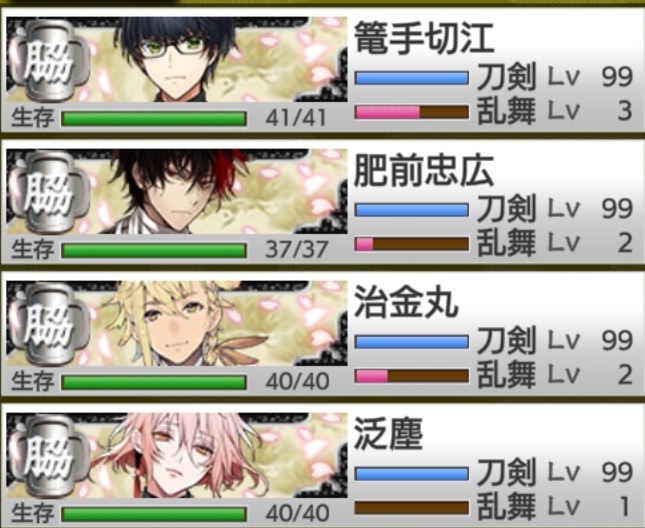Viewport: 645px width, 528px height.
Task: Select 篭手切江's portrait with glasses
Action: pyautogui.click(x=177, y=60)
